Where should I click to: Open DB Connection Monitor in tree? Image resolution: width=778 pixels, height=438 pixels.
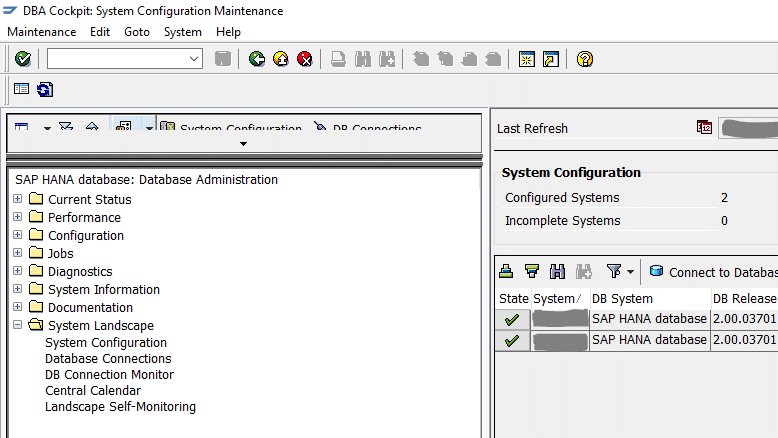pyautogui.click(x=109, y=375)
